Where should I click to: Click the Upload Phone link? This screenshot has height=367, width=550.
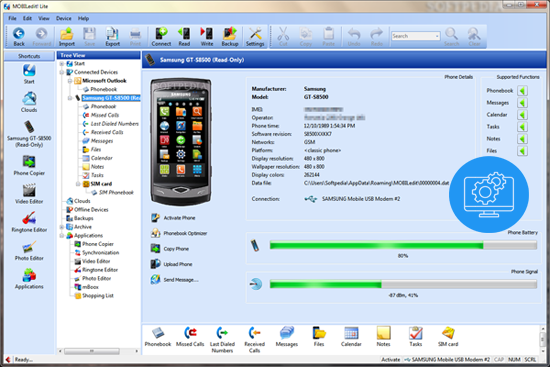[x=172, y=264]
